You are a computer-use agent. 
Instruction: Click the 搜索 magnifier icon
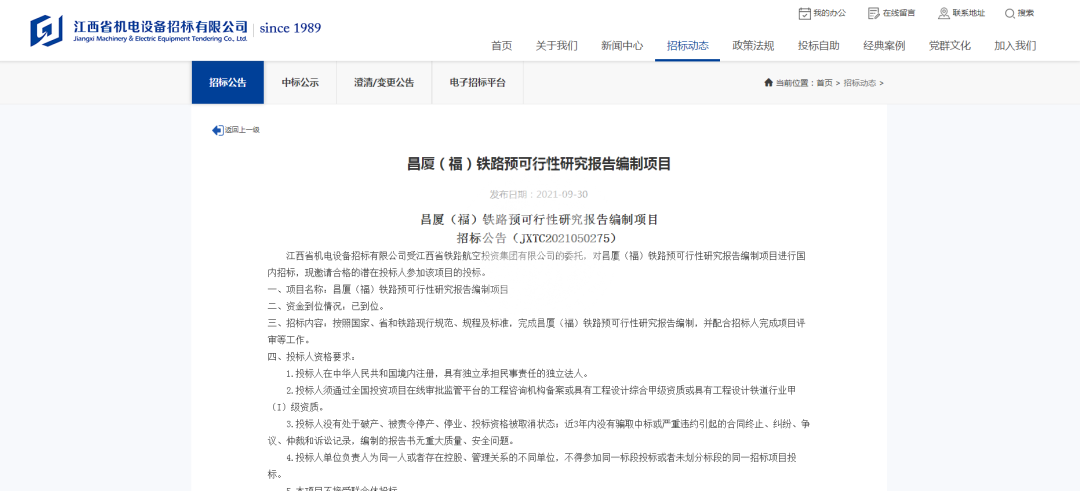[x=1009, y=13]
